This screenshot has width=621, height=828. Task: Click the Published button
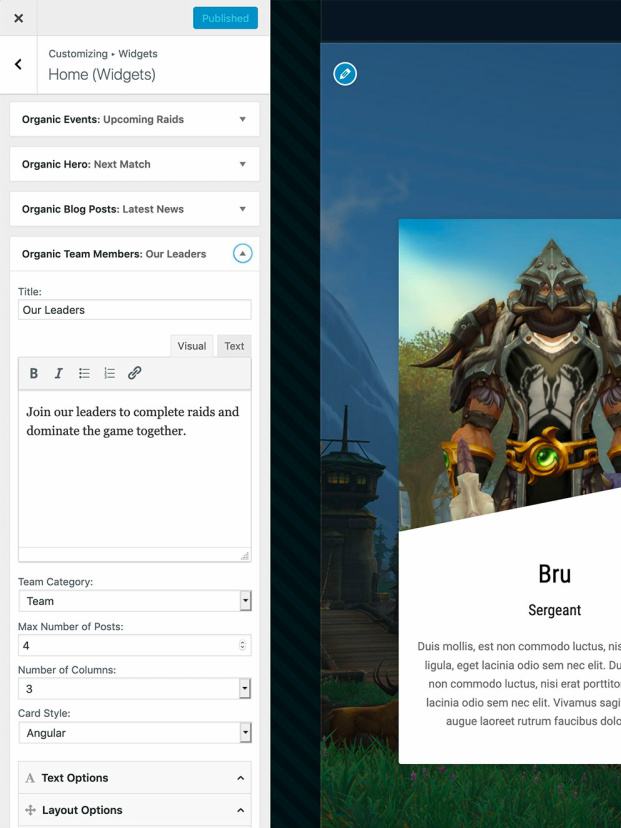225,18
